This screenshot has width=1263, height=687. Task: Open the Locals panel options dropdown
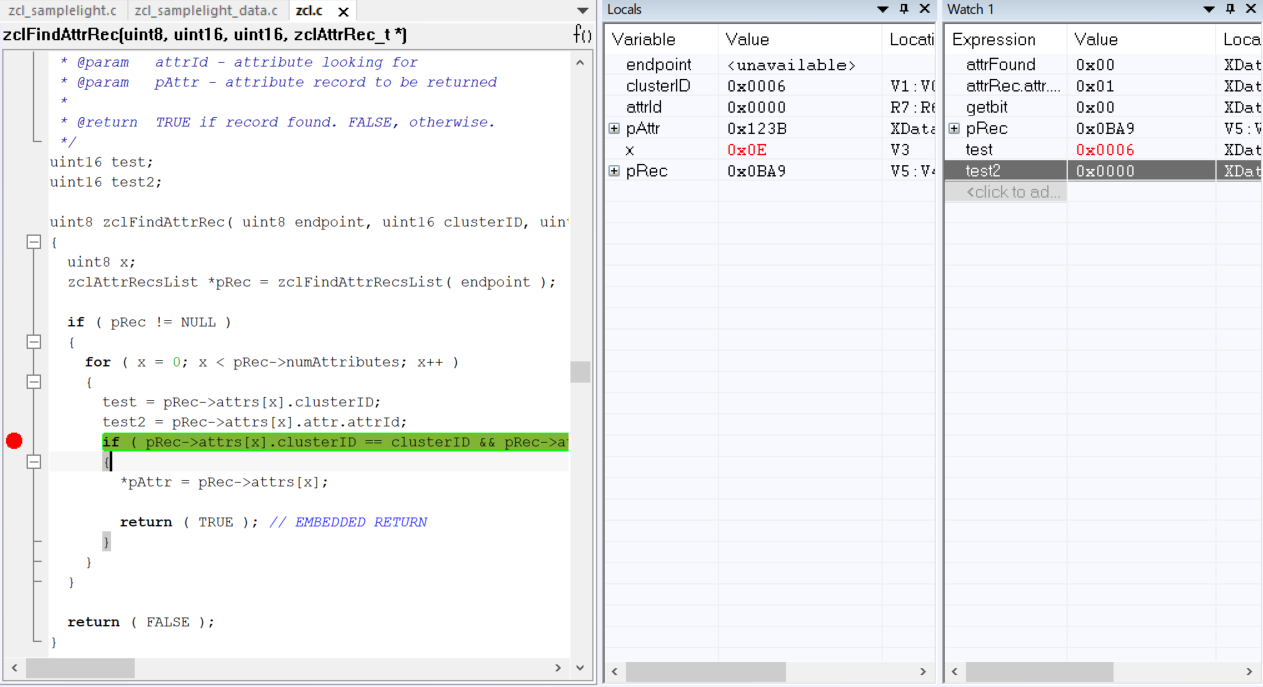(x=883, y=9)
